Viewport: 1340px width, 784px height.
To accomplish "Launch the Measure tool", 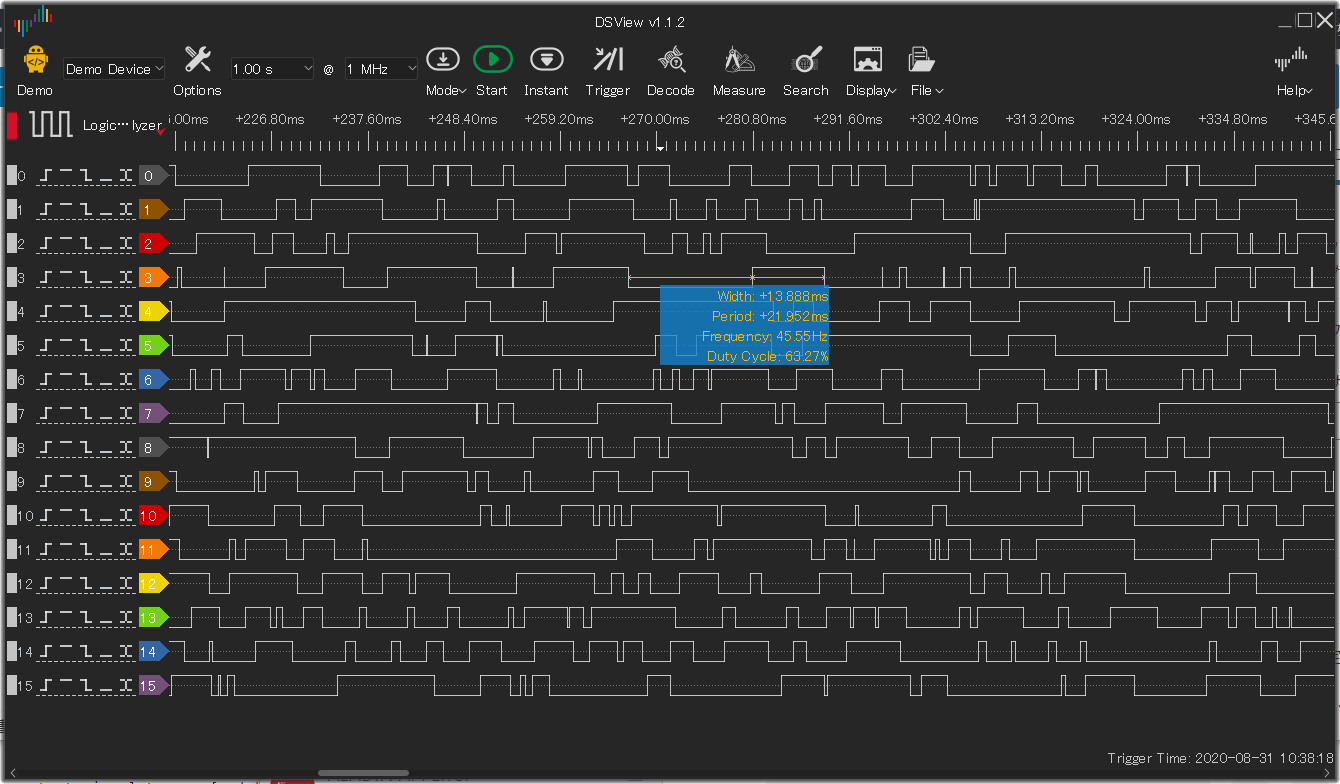I will (739, 59).
